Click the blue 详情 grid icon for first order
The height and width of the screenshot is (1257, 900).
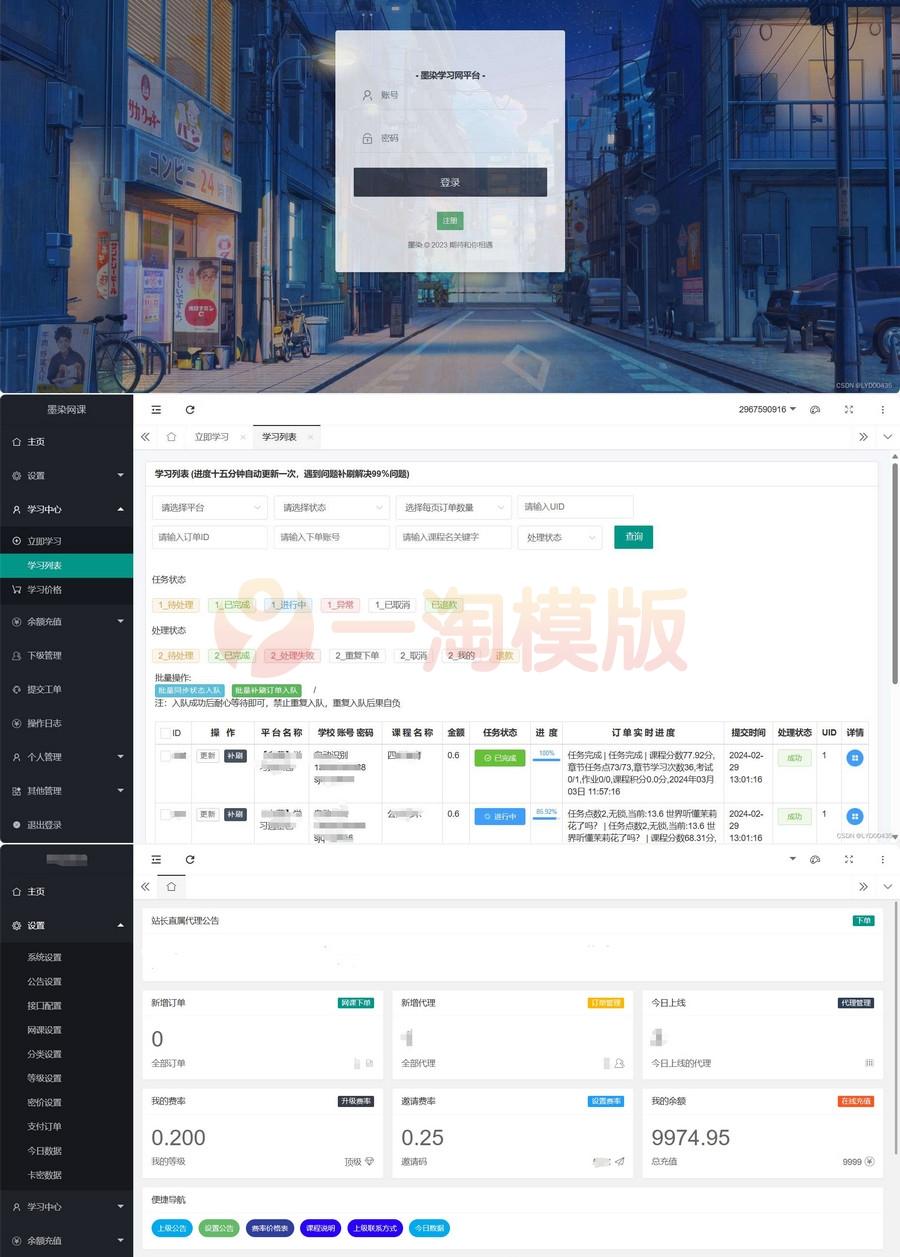853,759
